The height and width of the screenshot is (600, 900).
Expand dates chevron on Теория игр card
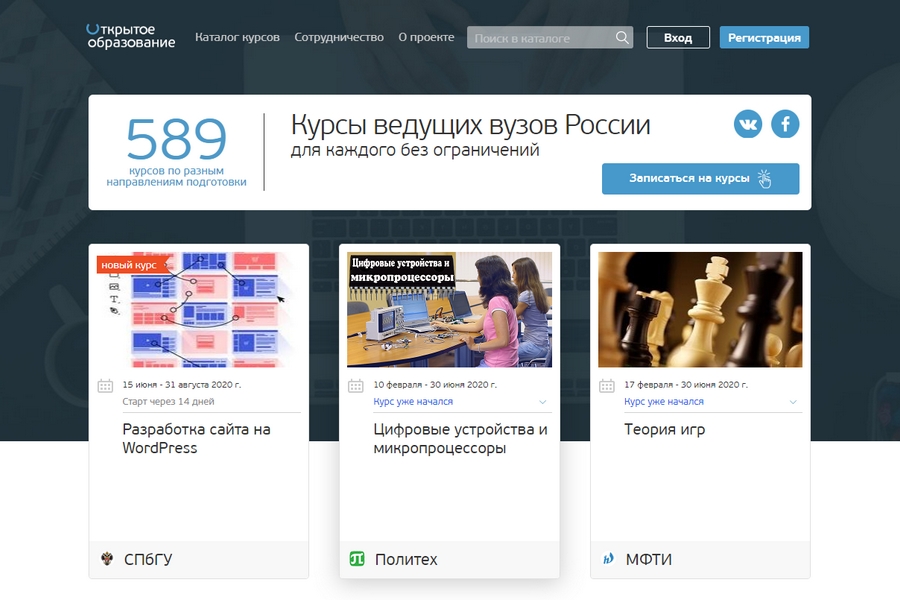[x=794, y=402]
